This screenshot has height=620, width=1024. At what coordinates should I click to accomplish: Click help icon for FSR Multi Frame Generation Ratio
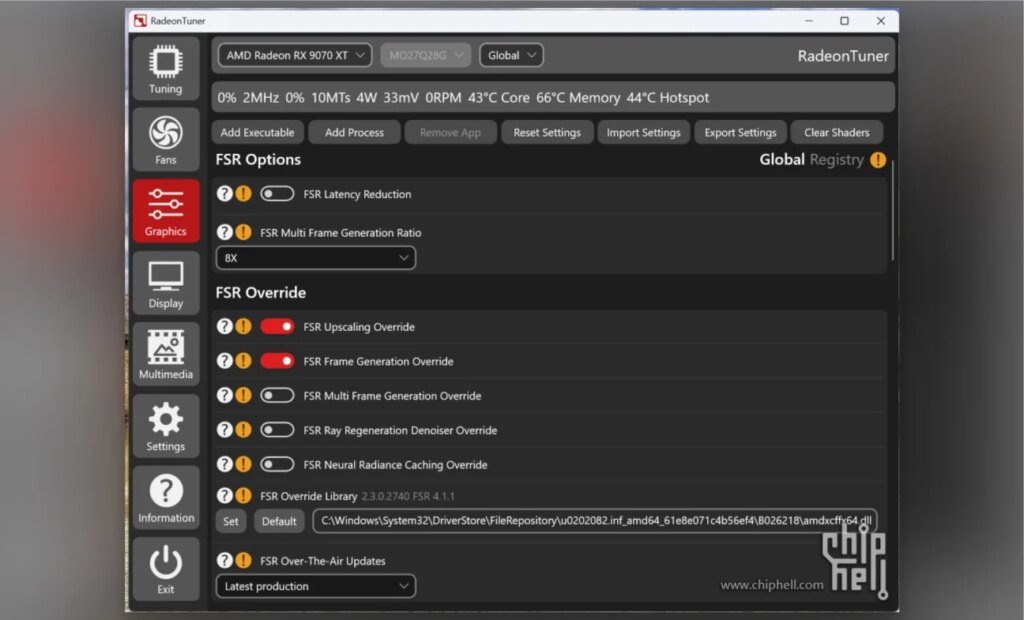(225, 232)
